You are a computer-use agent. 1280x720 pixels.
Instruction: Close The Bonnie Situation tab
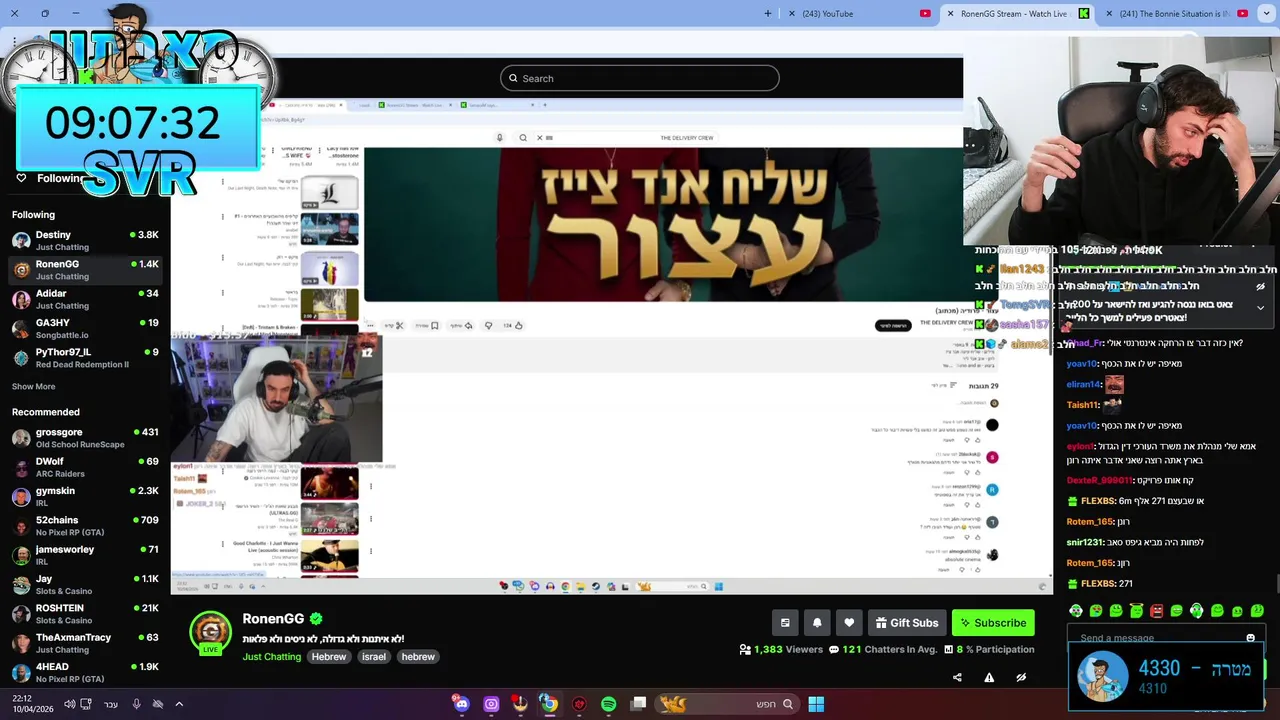pyautogui.click(x=1109, y=13)
